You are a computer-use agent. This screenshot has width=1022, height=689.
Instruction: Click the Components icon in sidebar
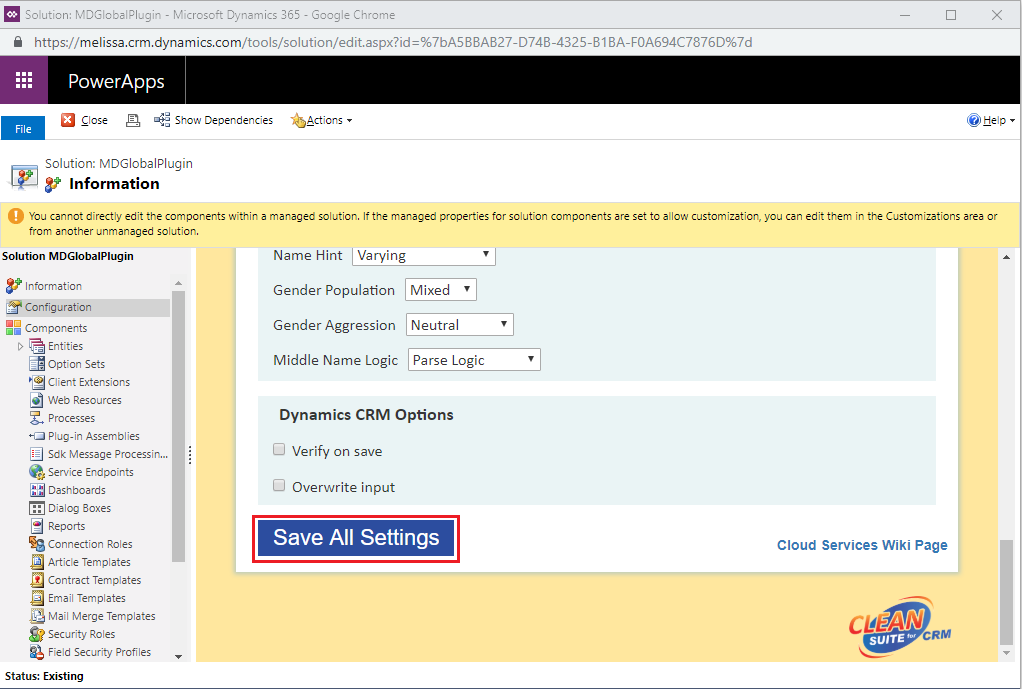(14, 327)
